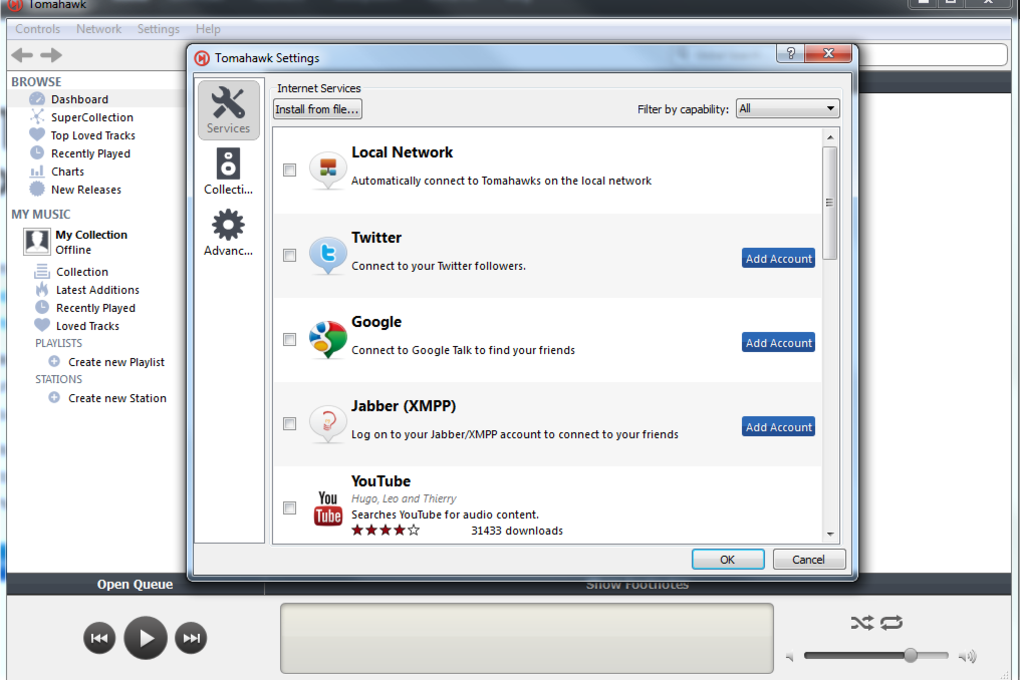Enable the Twitter service checkbox

click(289, 255)
